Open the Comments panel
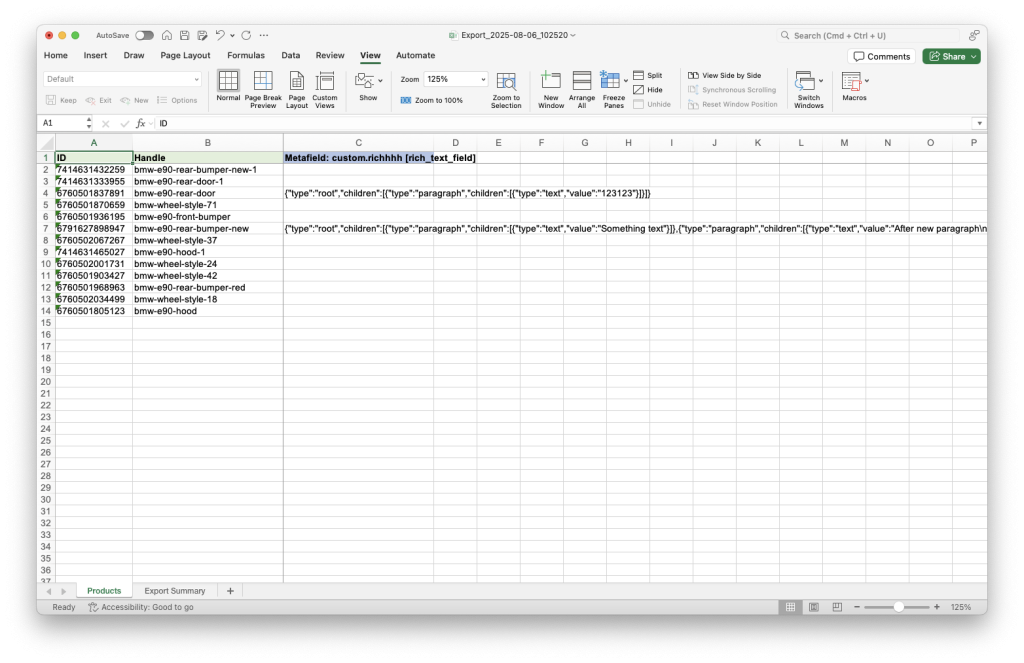Viewport: 1024px width, 663px height. click(x=881, y=56)
